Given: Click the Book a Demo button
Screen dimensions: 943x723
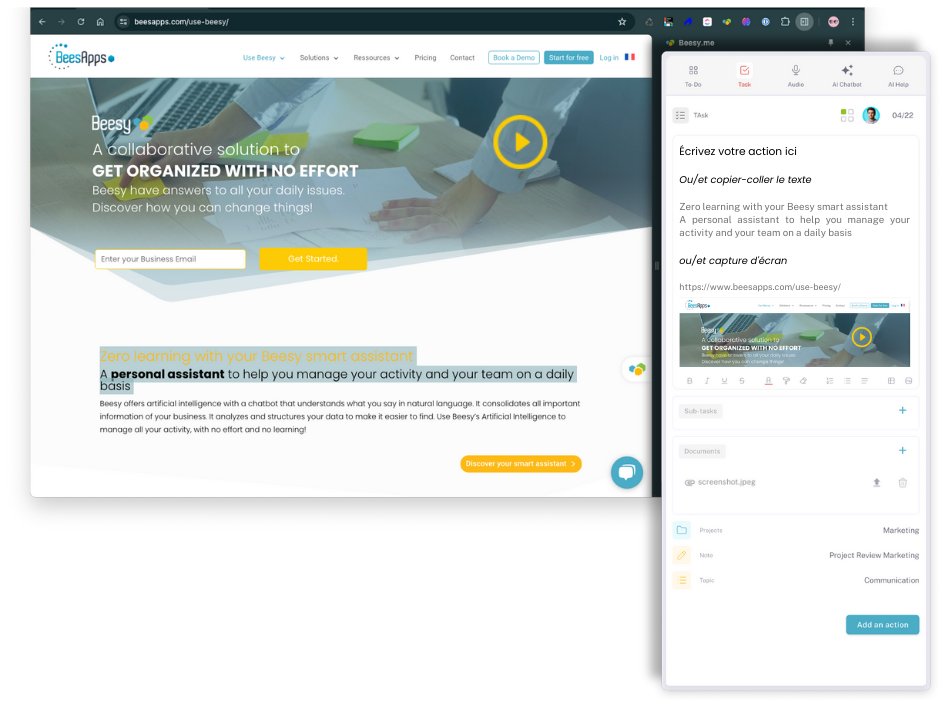Looking at the screenshot, I should click(514, 58).
